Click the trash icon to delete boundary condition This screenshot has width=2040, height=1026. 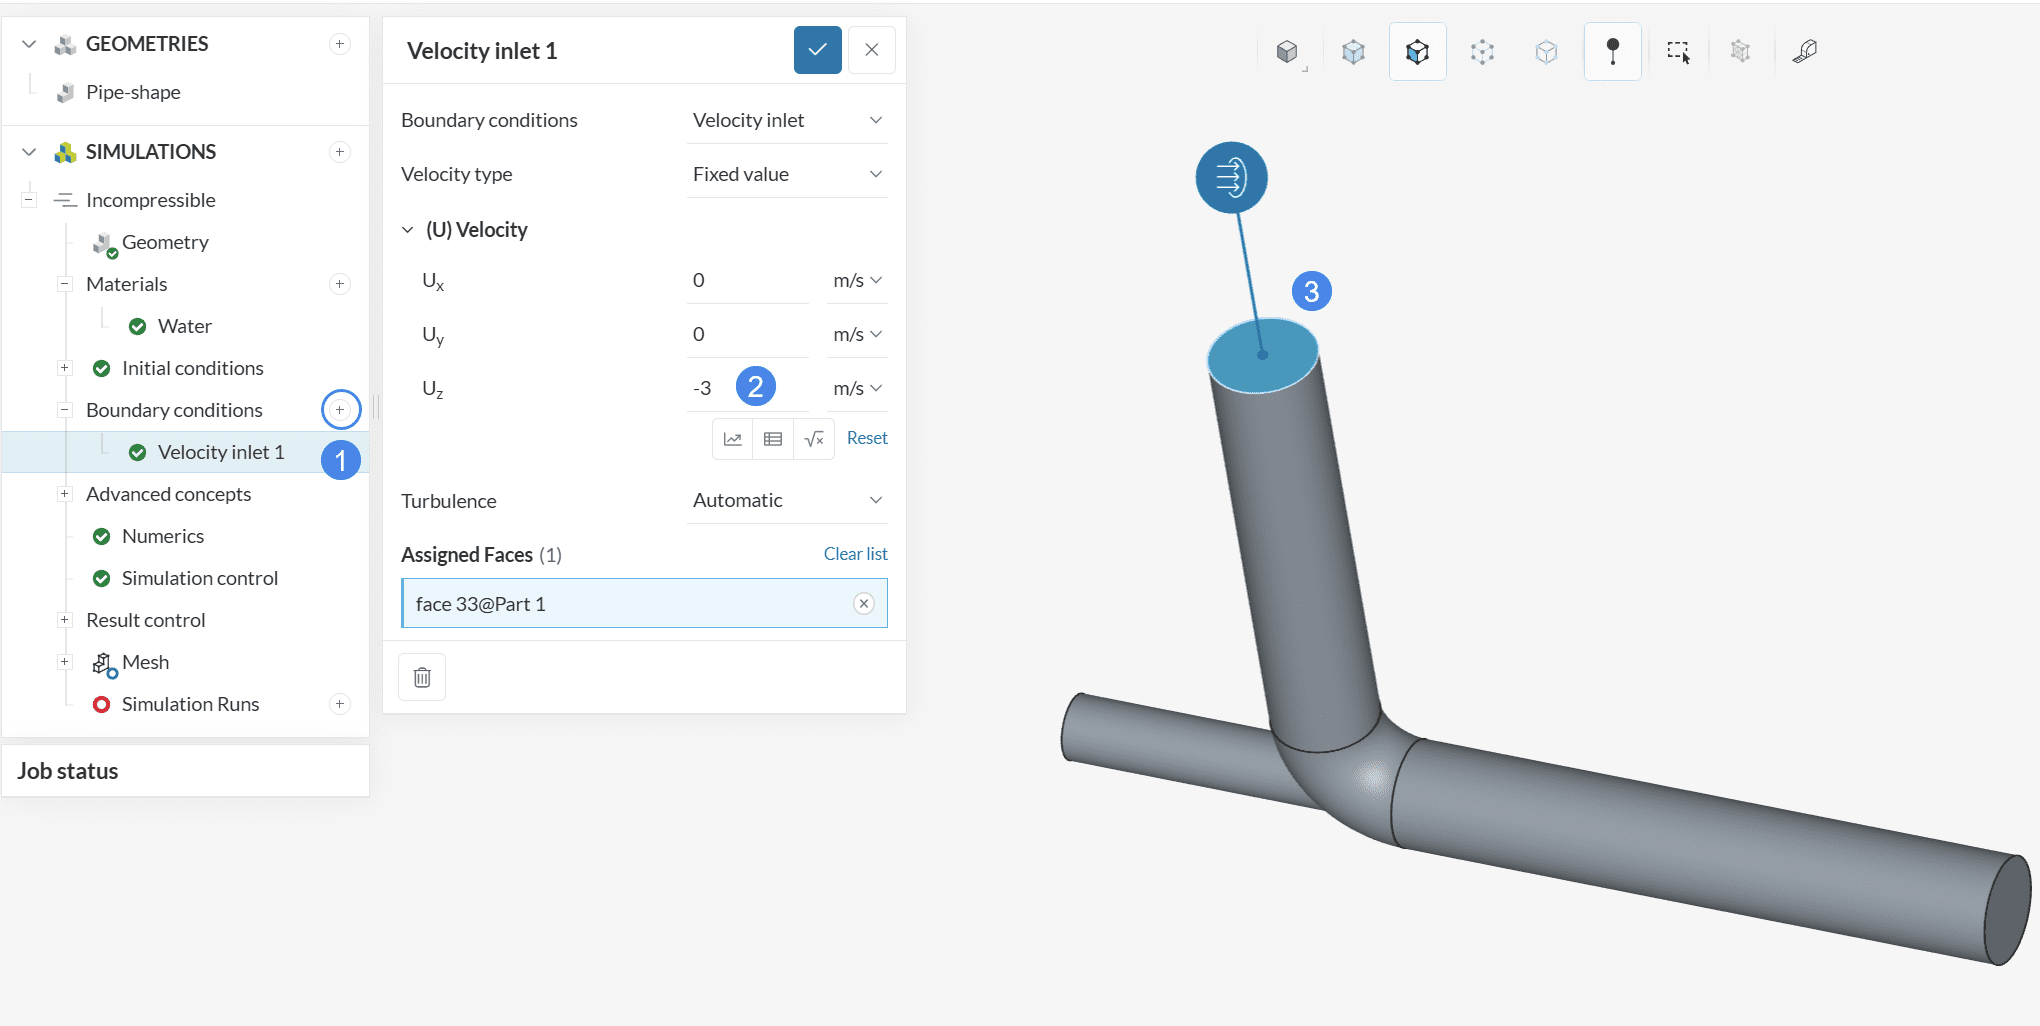[422, 677]
